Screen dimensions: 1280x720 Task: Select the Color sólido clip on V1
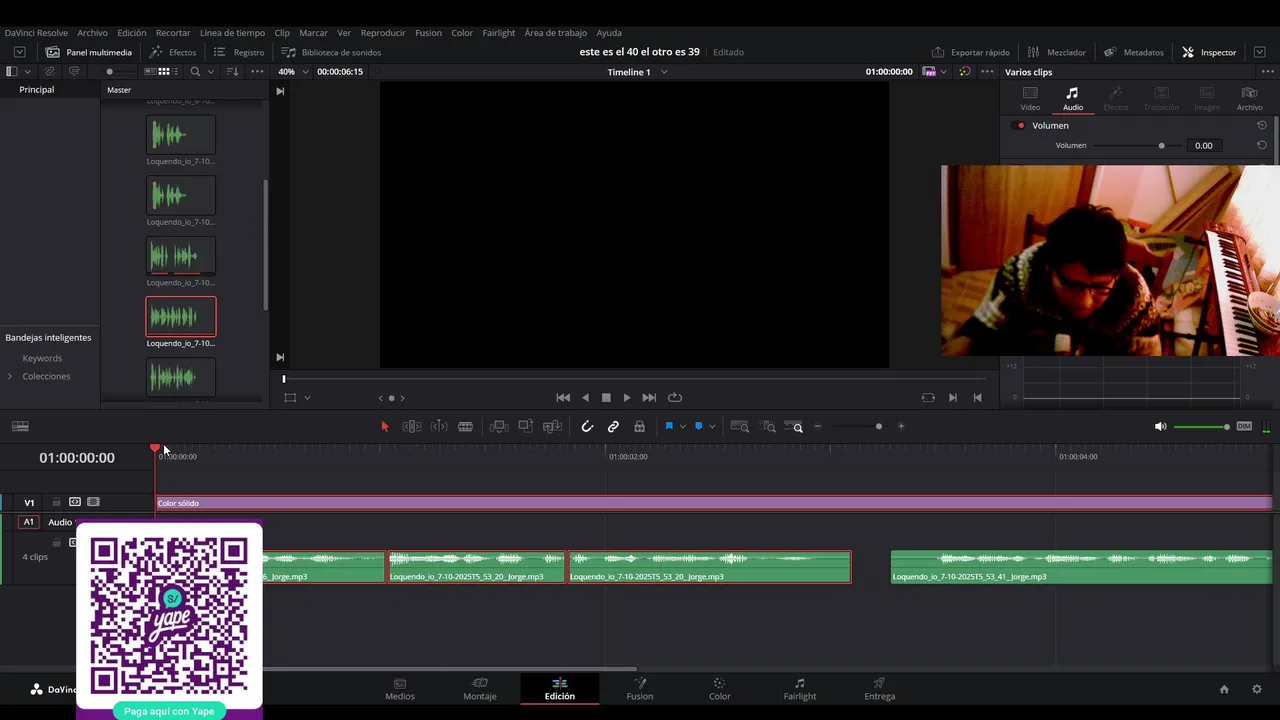click(714, 503)
